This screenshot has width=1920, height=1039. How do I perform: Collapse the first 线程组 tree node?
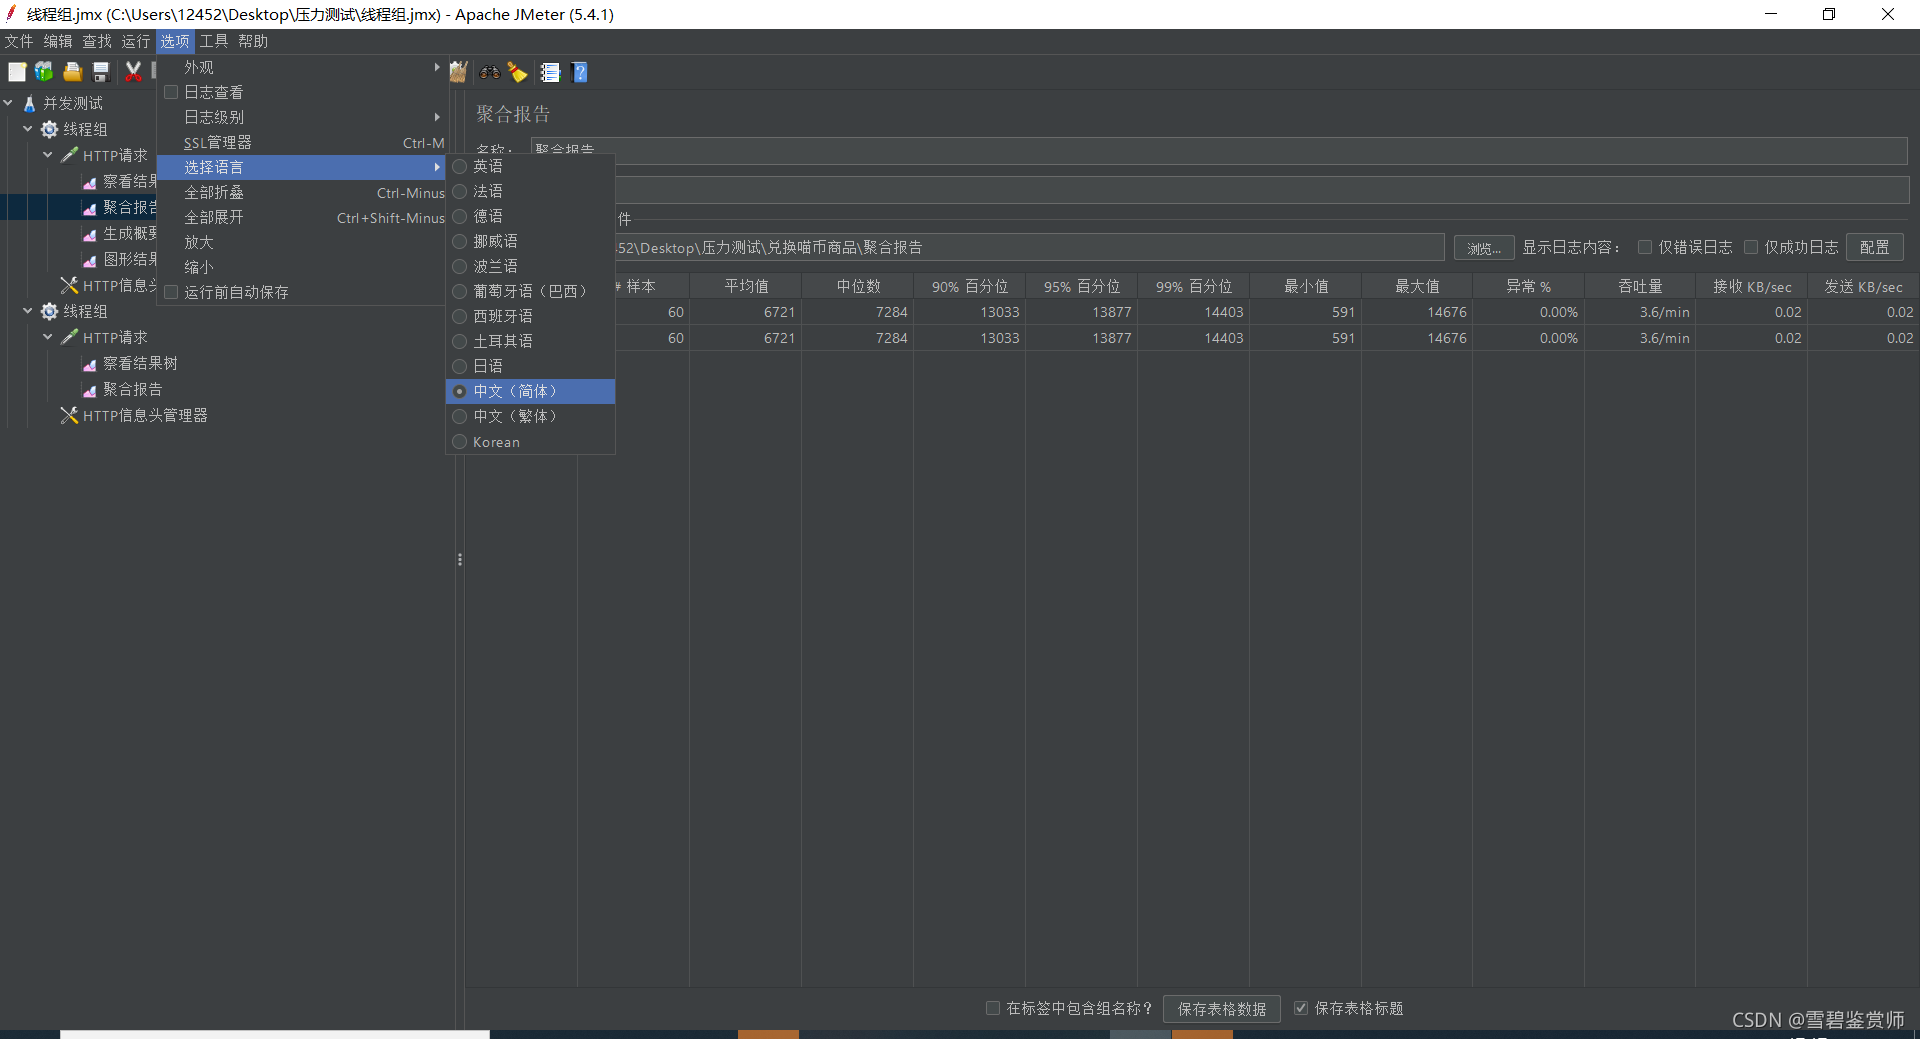(x=28, y=129)
